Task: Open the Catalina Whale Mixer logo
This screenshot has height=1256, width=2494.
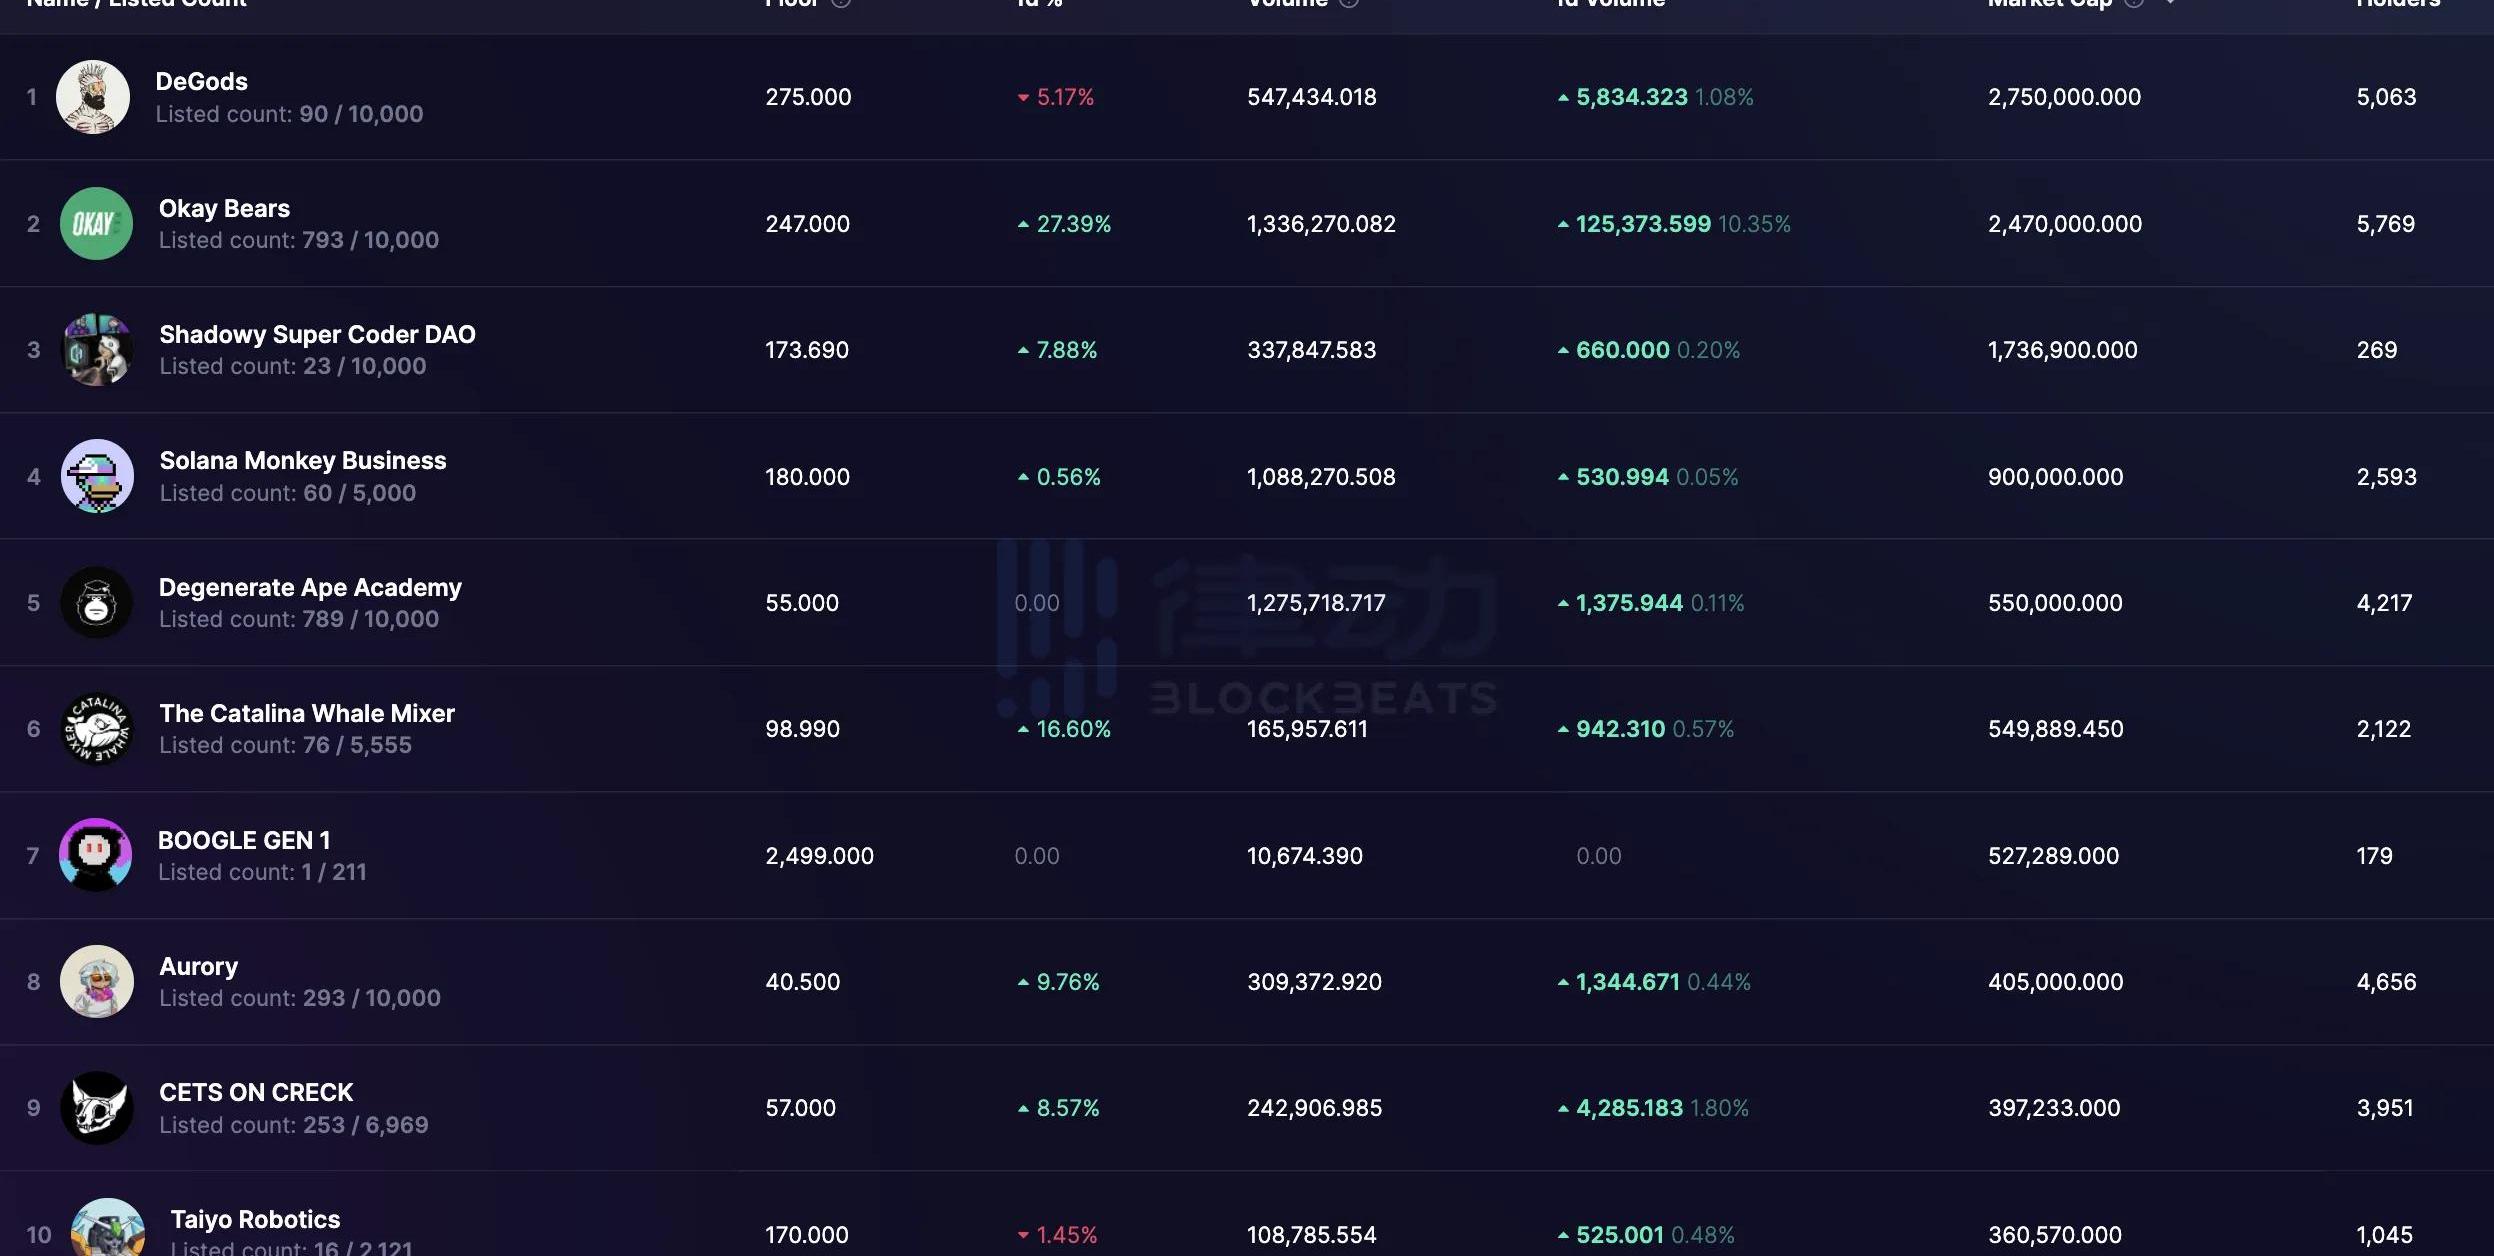Action: pyautogui.click(x=97, y=729)
